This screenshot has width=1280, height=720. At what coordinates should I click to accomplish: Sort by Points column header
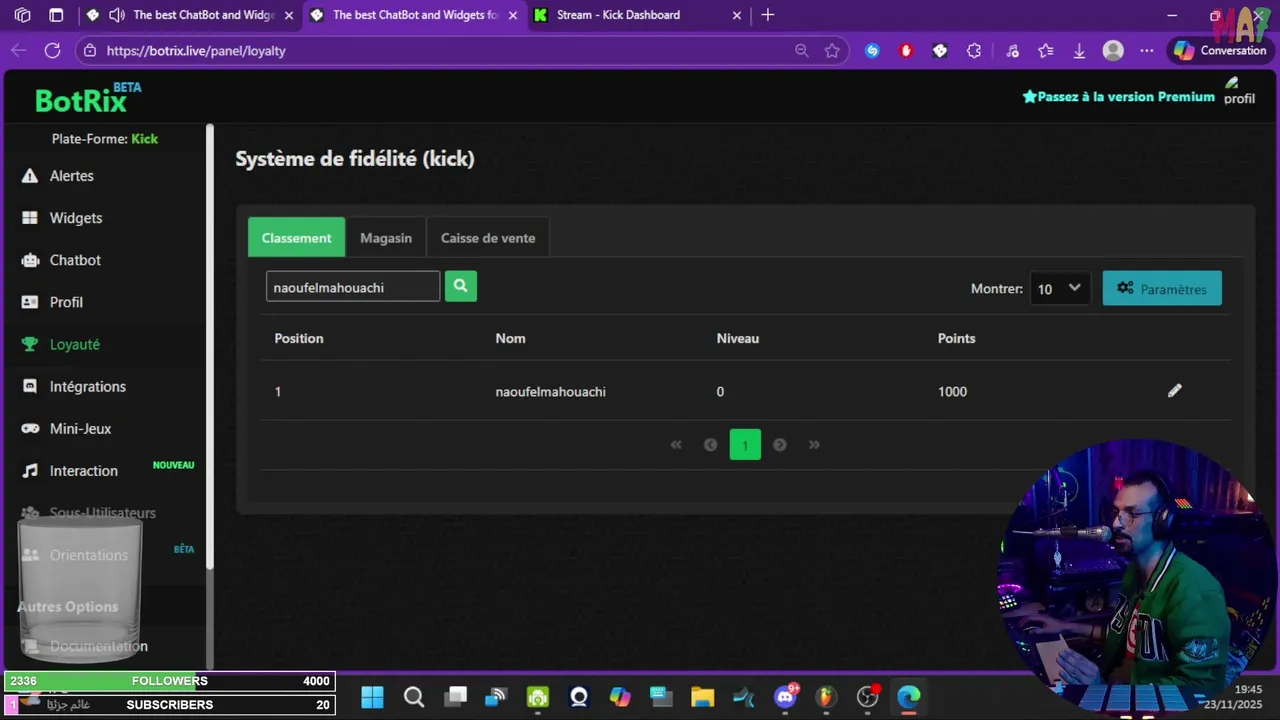pos(956,338)
